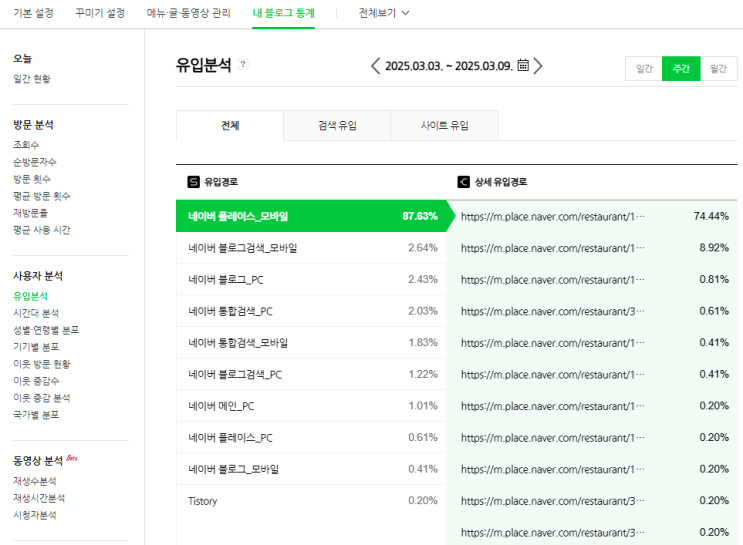Open 시간대 분석 in sidebar
The image size is (743, 545).
click(36, 313)
